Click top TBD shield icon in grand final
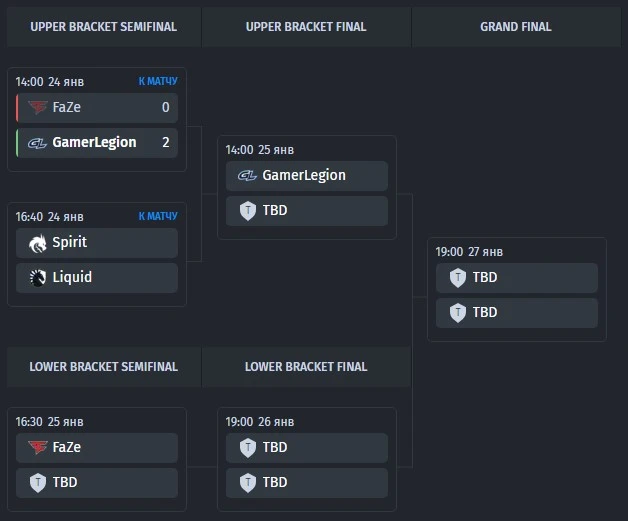 point(458,278)
